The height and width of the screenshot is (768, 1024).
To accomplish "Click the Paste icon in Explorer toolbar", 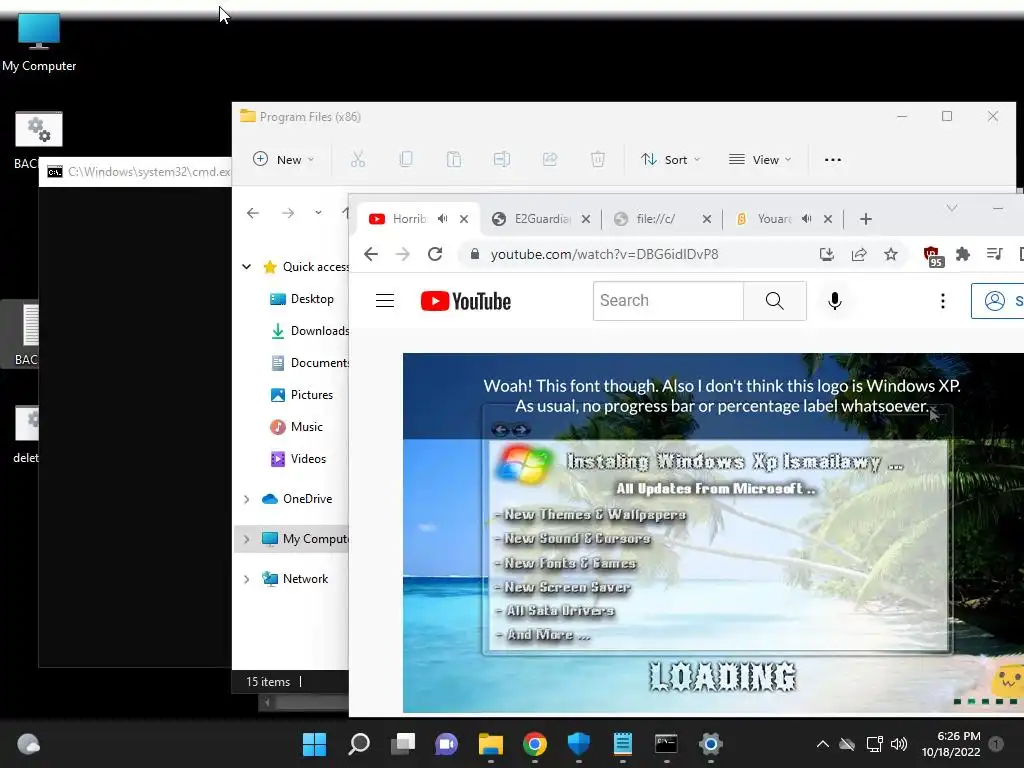I will (454, 159).
